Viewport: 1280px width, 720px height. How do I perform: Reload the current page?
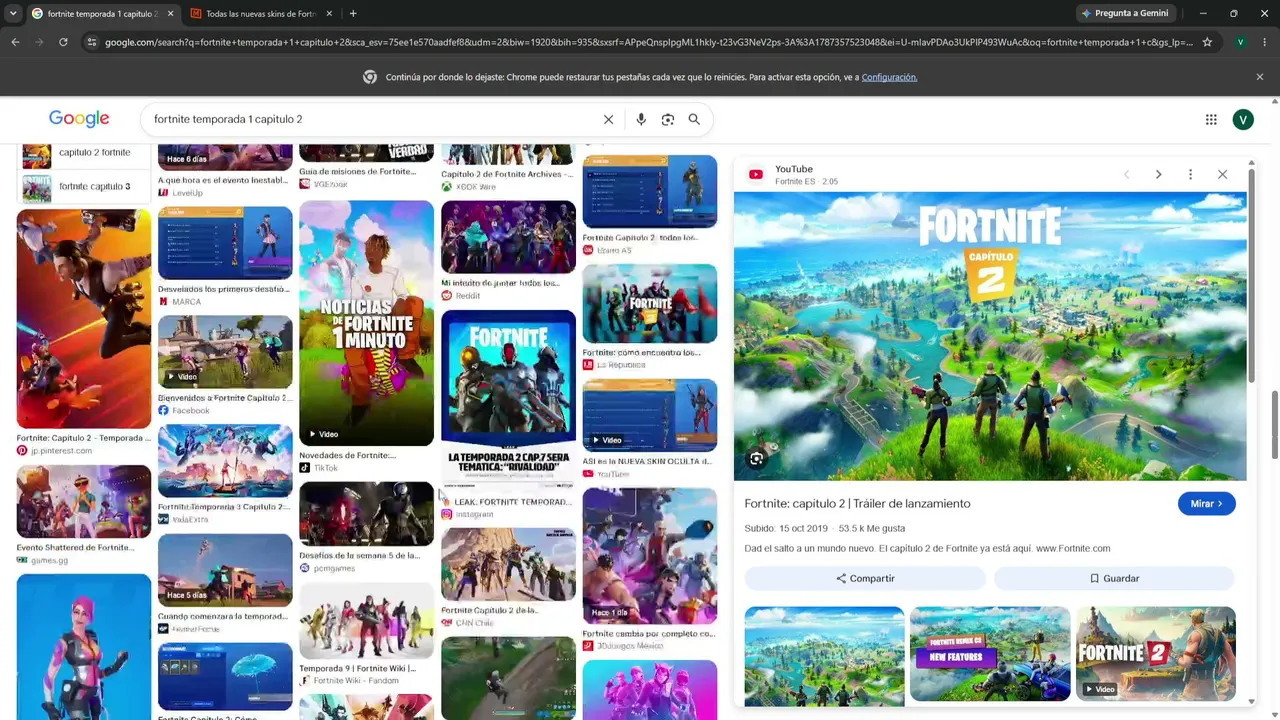[x=63, y=42]
